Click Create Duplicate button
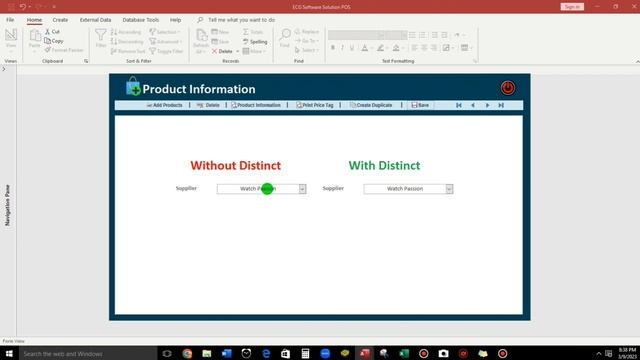 [x=371, y=105]
